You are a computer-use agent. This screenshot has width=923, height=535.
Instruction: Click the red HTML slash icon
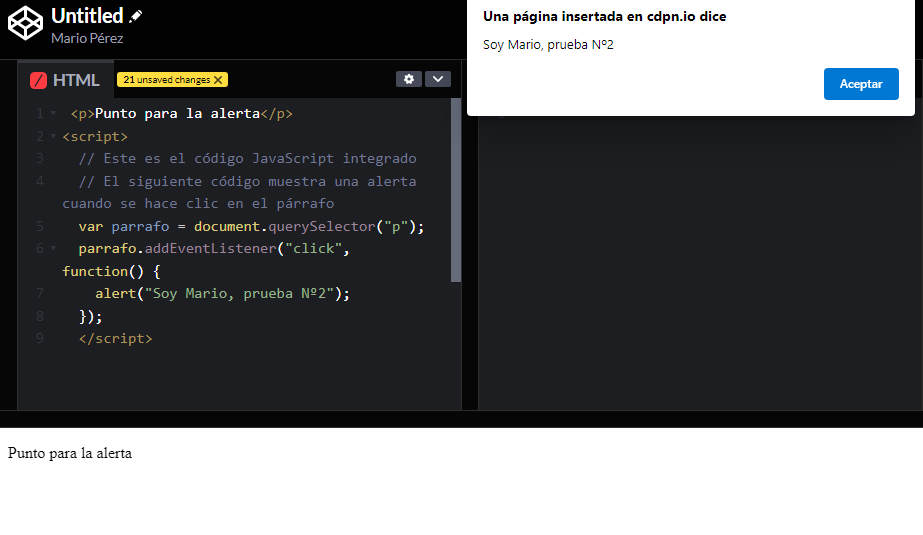pos(38,80)
